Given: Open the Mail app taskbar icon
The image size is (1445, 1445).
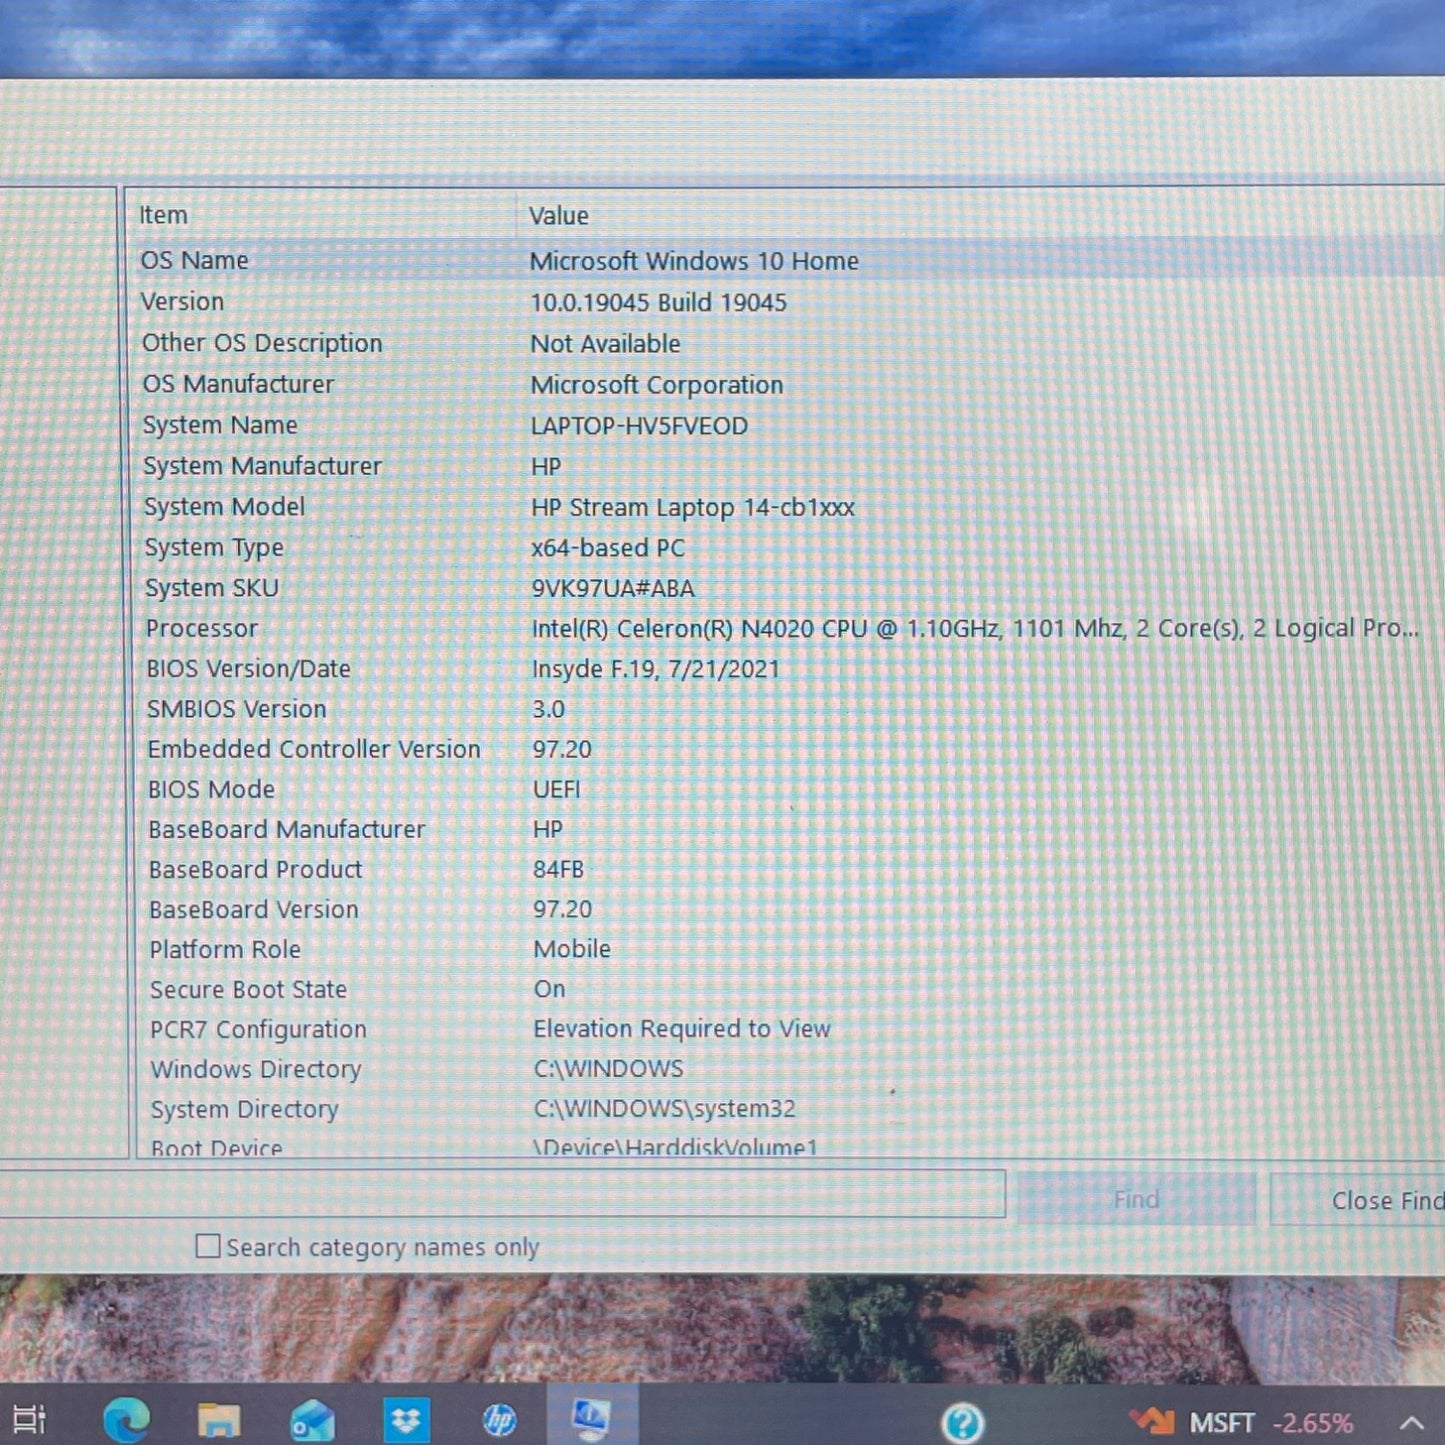Looking at the screenshot, I should point(312,1420).
